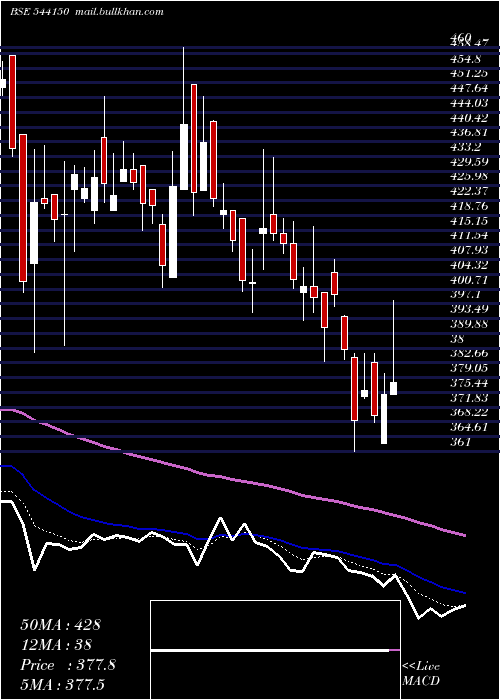Click the 418.76 price axis label
This screenshot has height=700, width=500.
point(469,206)
